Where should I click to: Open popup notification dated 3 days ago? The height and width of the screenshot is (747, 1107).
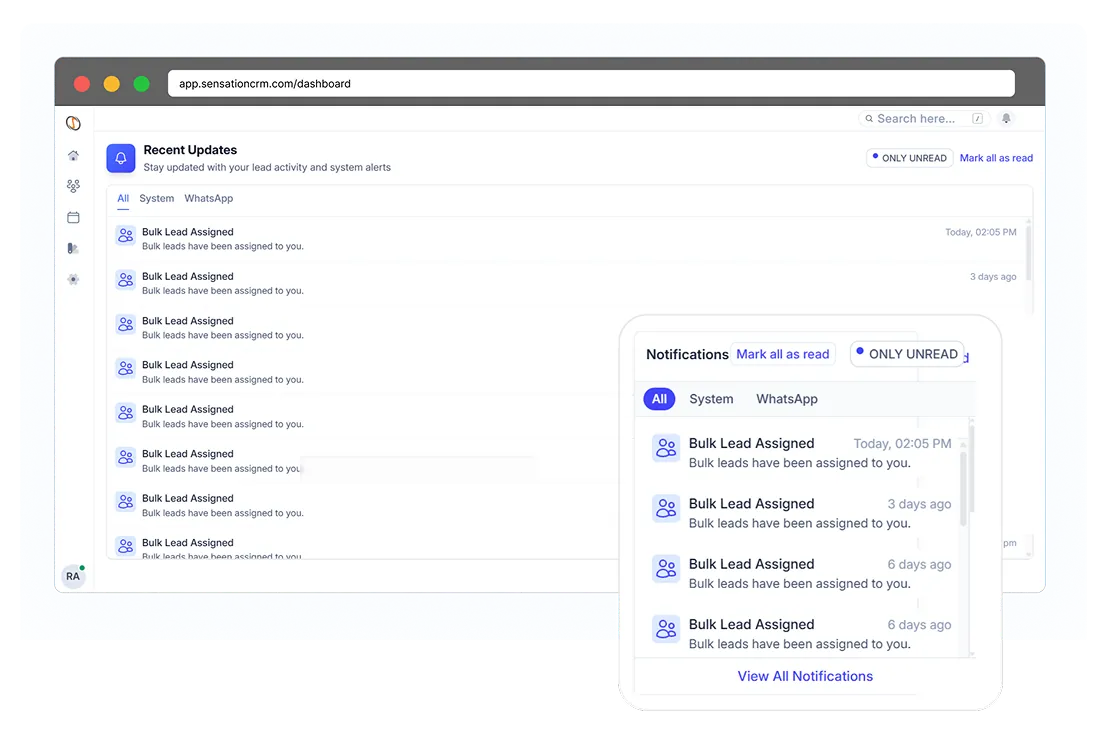pyautogui.click(x=801, y=513)
